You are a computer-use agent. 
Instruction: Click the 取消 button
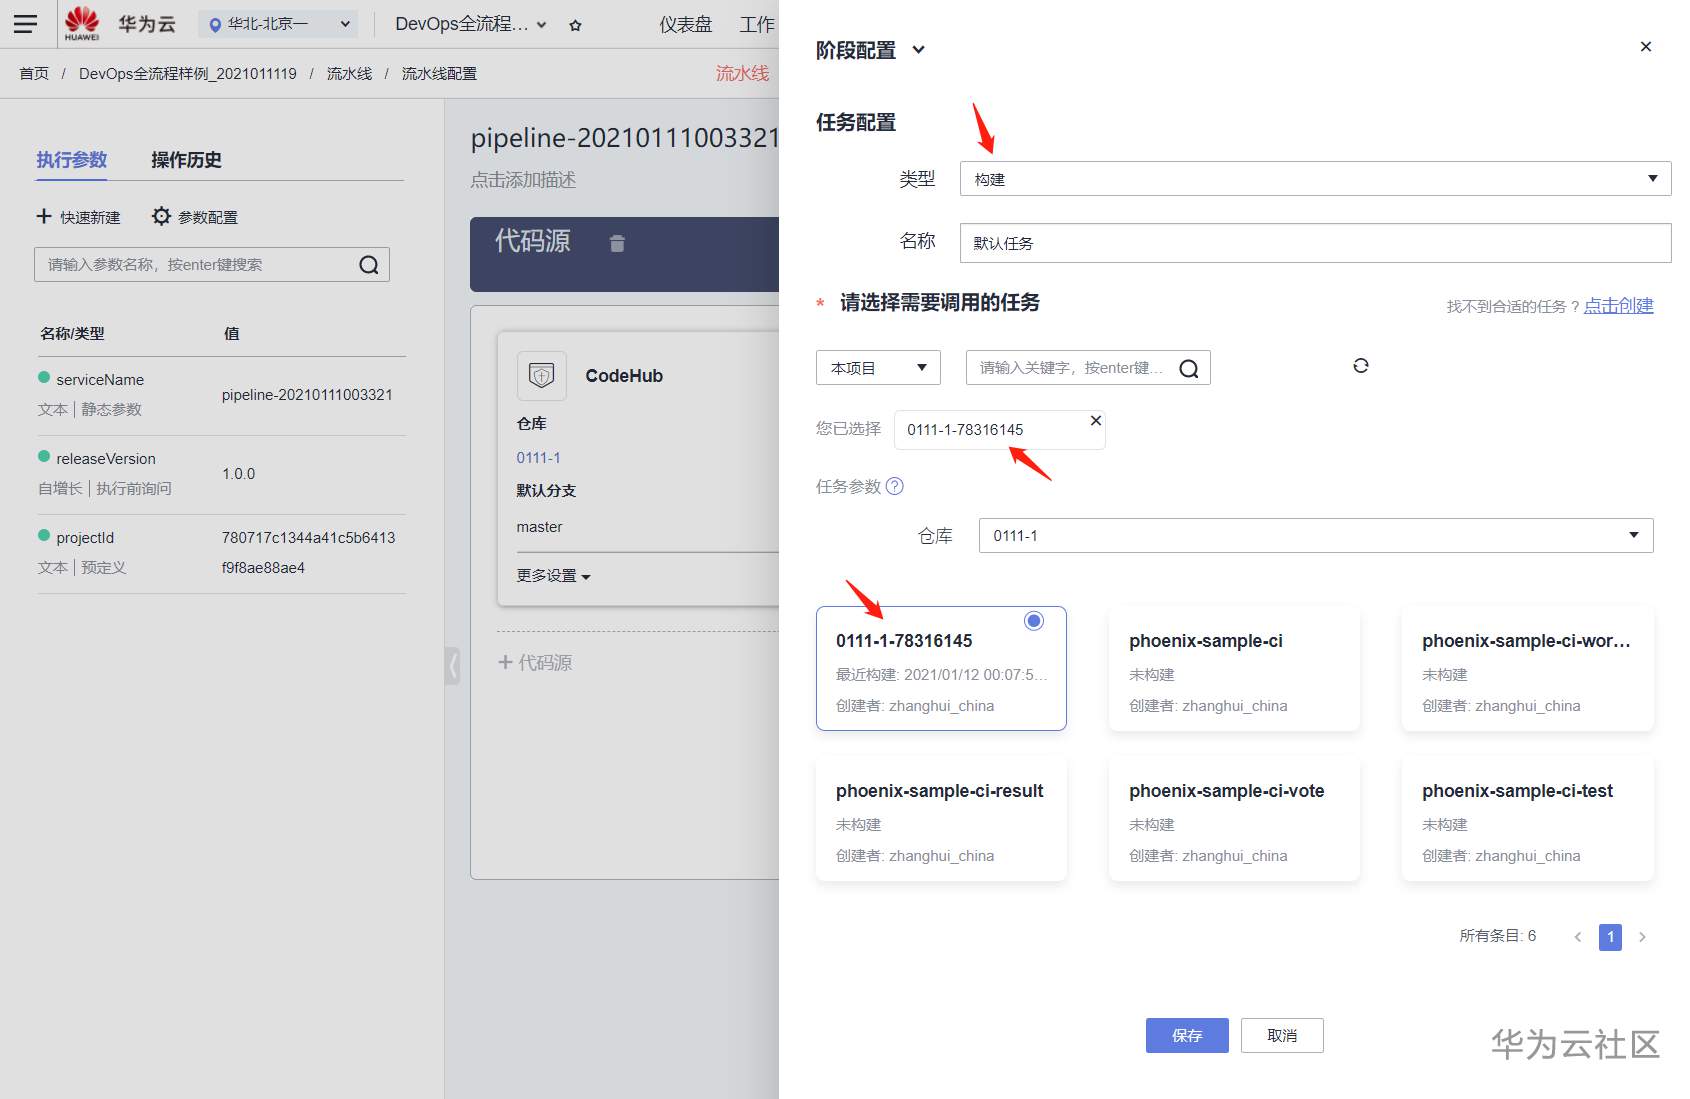pos(1282,1035)
